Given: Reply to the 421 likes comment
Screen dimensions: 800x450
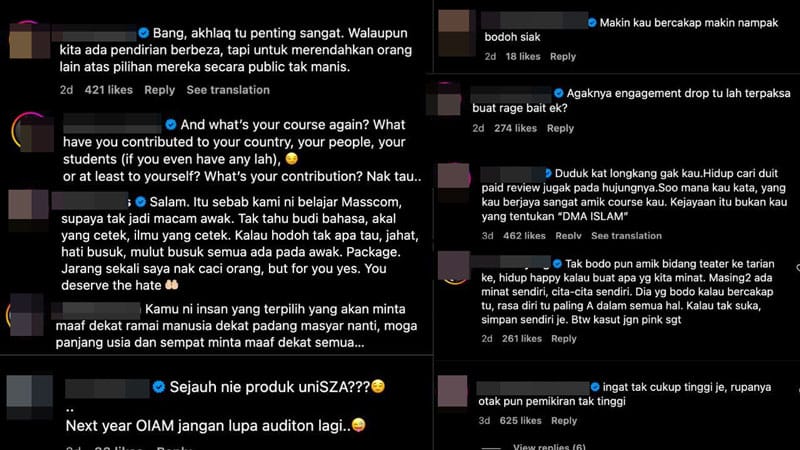Looking at the screenshot, I should (159, 90).
